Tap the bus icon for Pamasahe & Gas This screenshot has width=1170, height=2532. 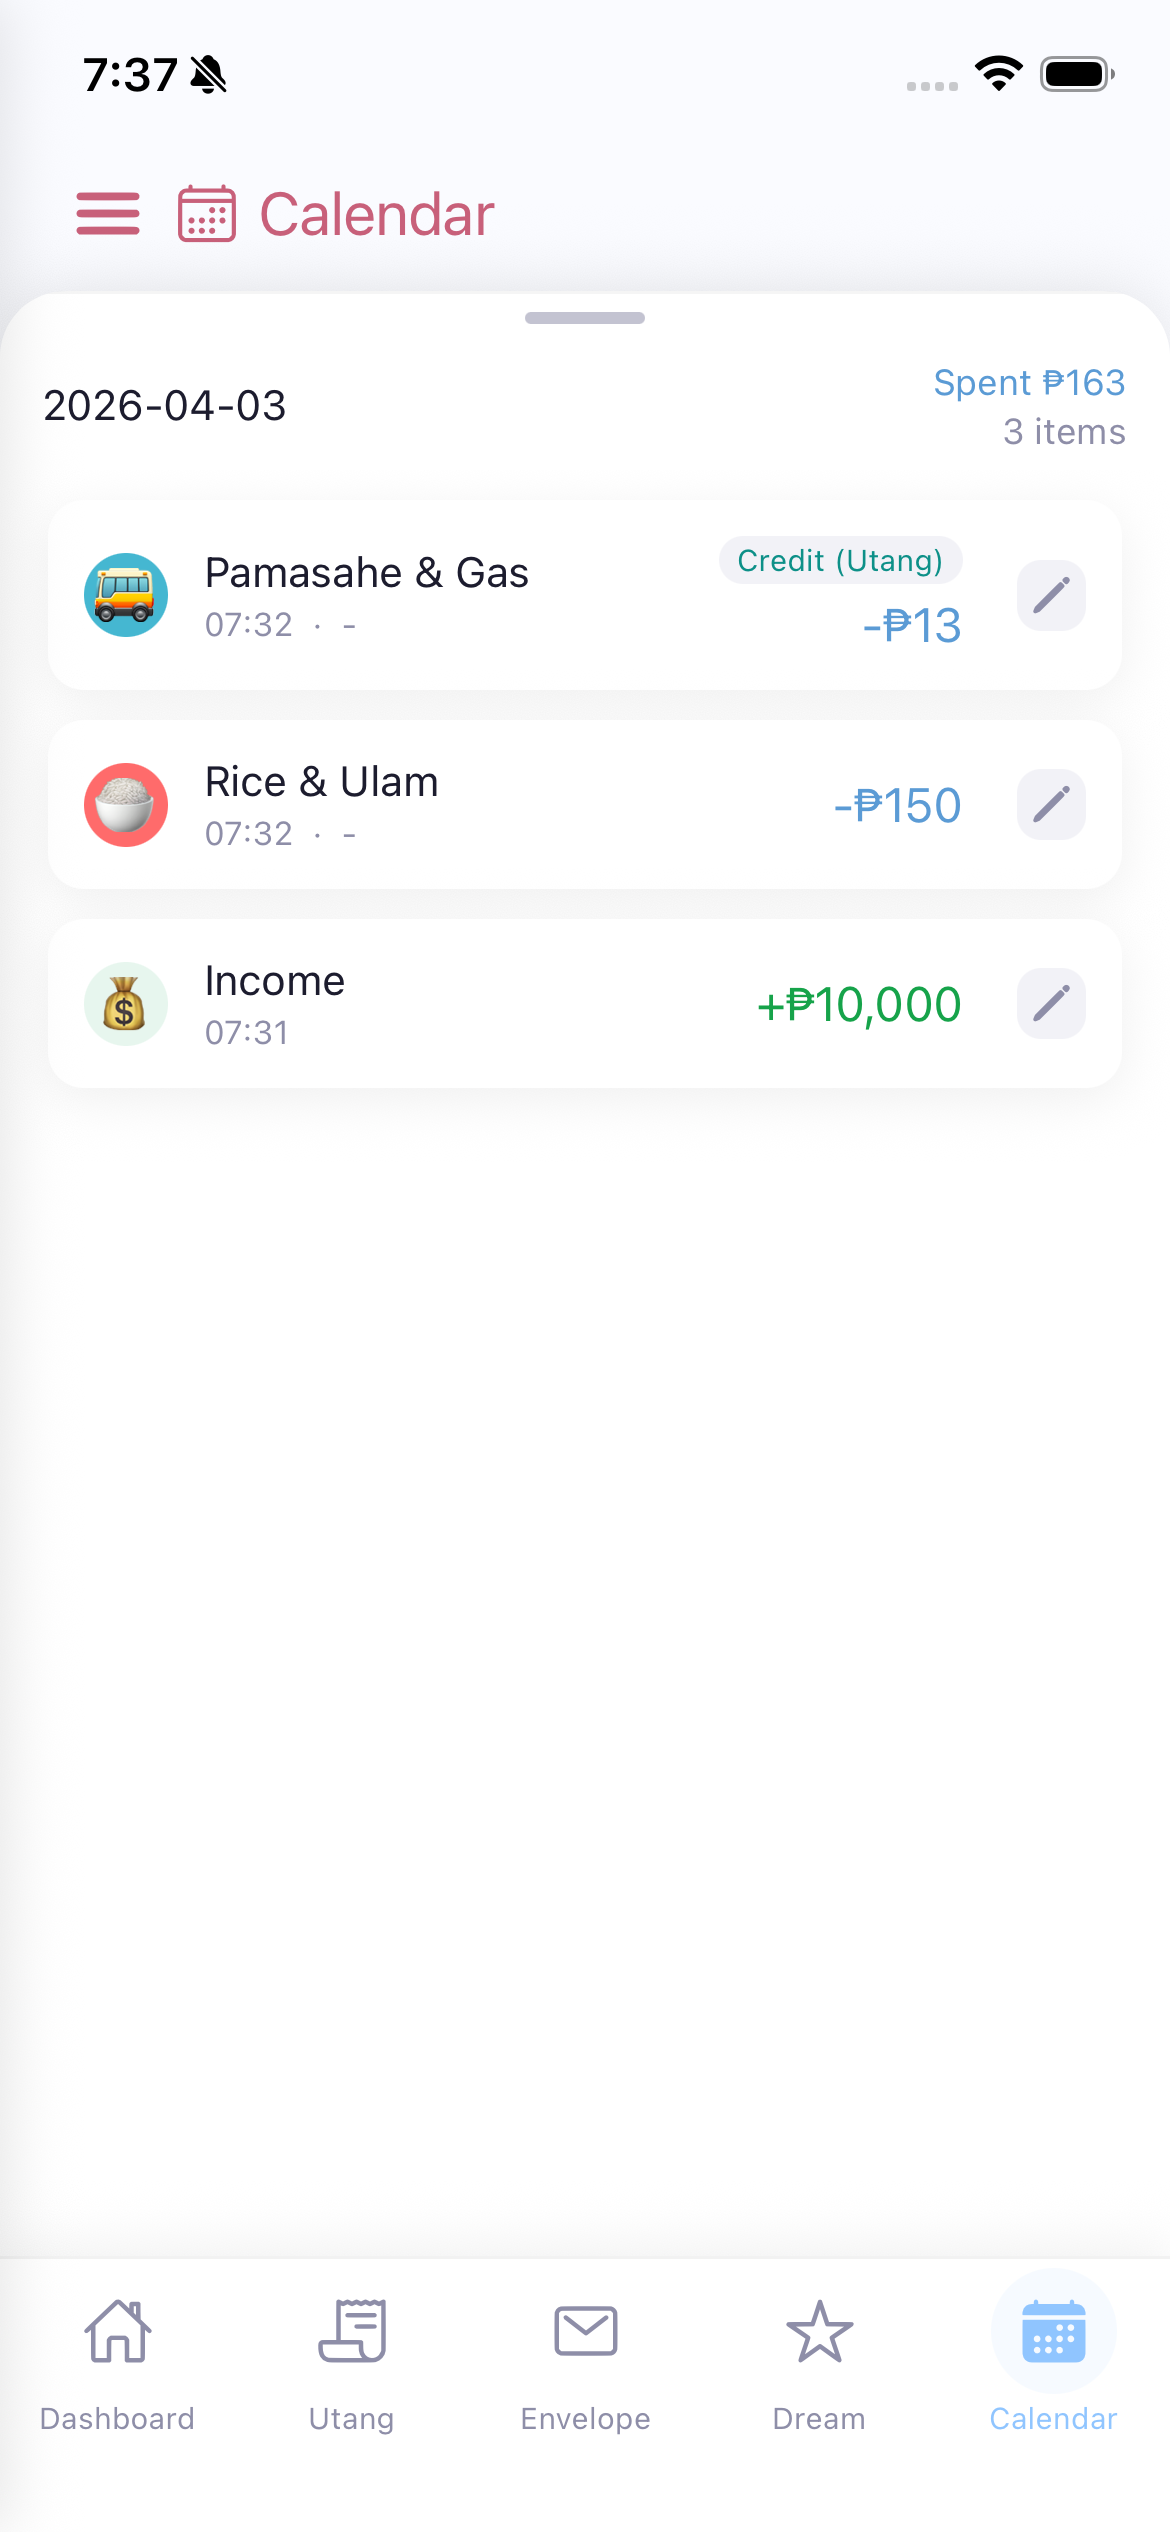pos(126,596)
